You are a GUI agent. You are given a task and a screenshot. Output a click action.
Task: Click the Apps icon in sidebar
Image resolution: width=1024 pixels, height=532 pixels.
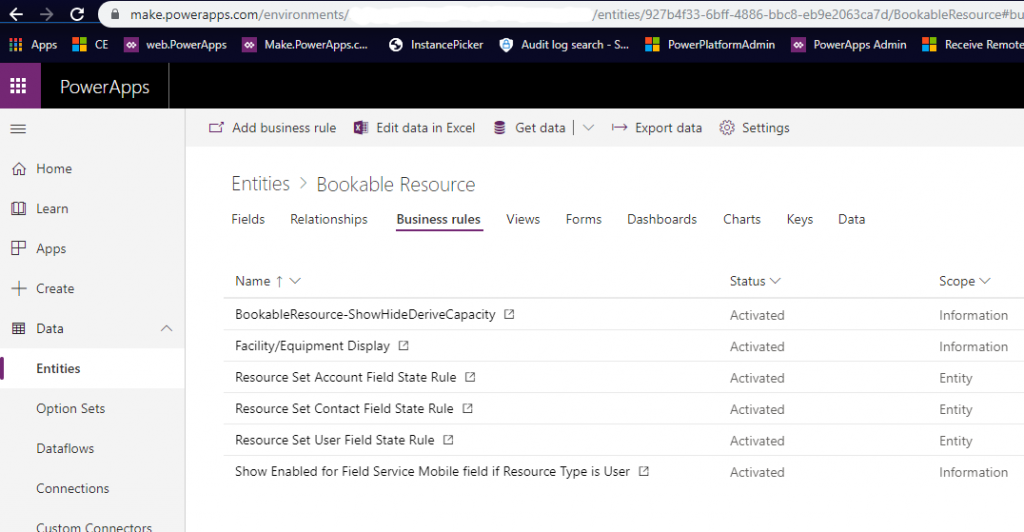pyautogui.click(x=19, y=248)
